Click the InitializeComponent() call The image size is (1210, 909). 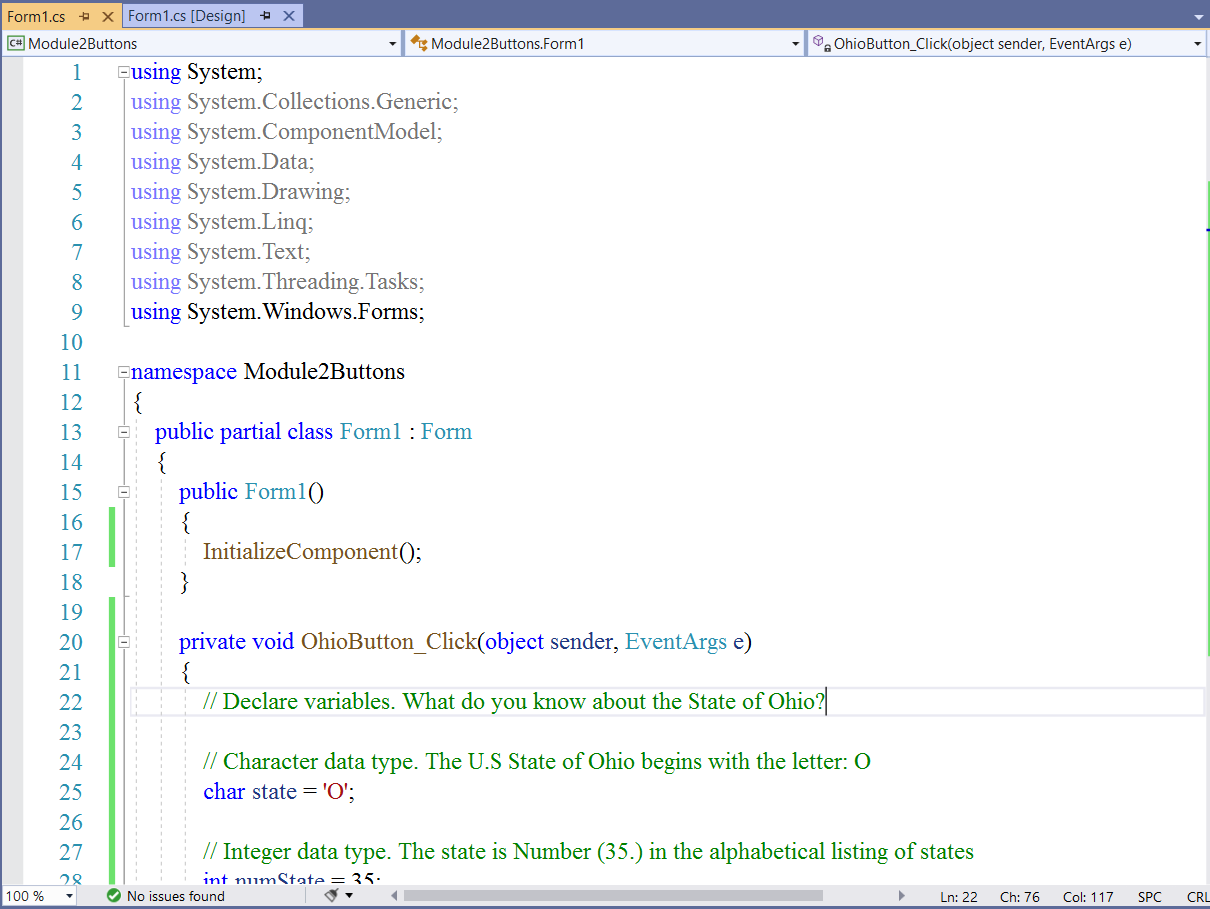pos(312,552)
